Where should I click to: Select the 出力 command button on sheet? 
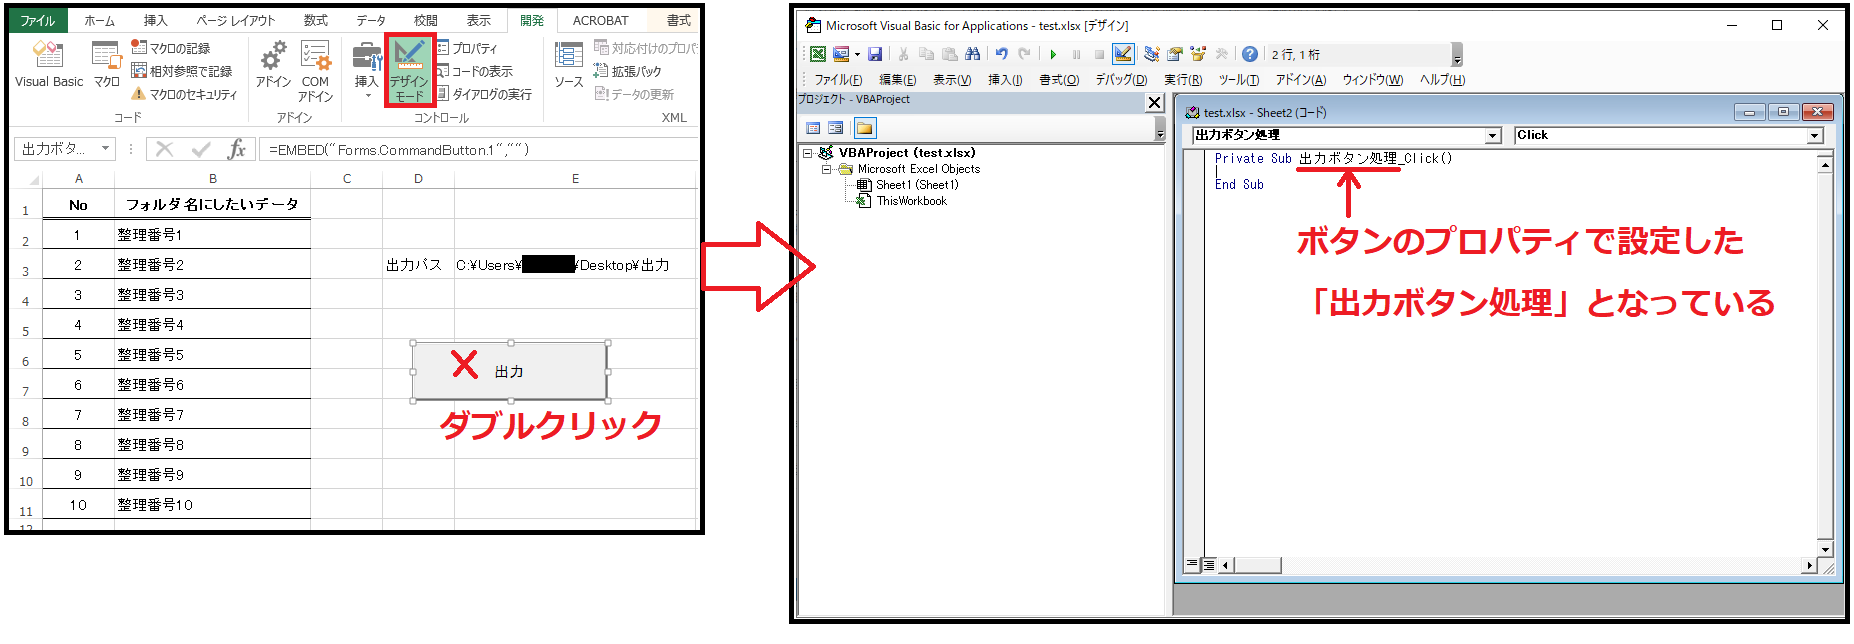(x=510, y=371)
